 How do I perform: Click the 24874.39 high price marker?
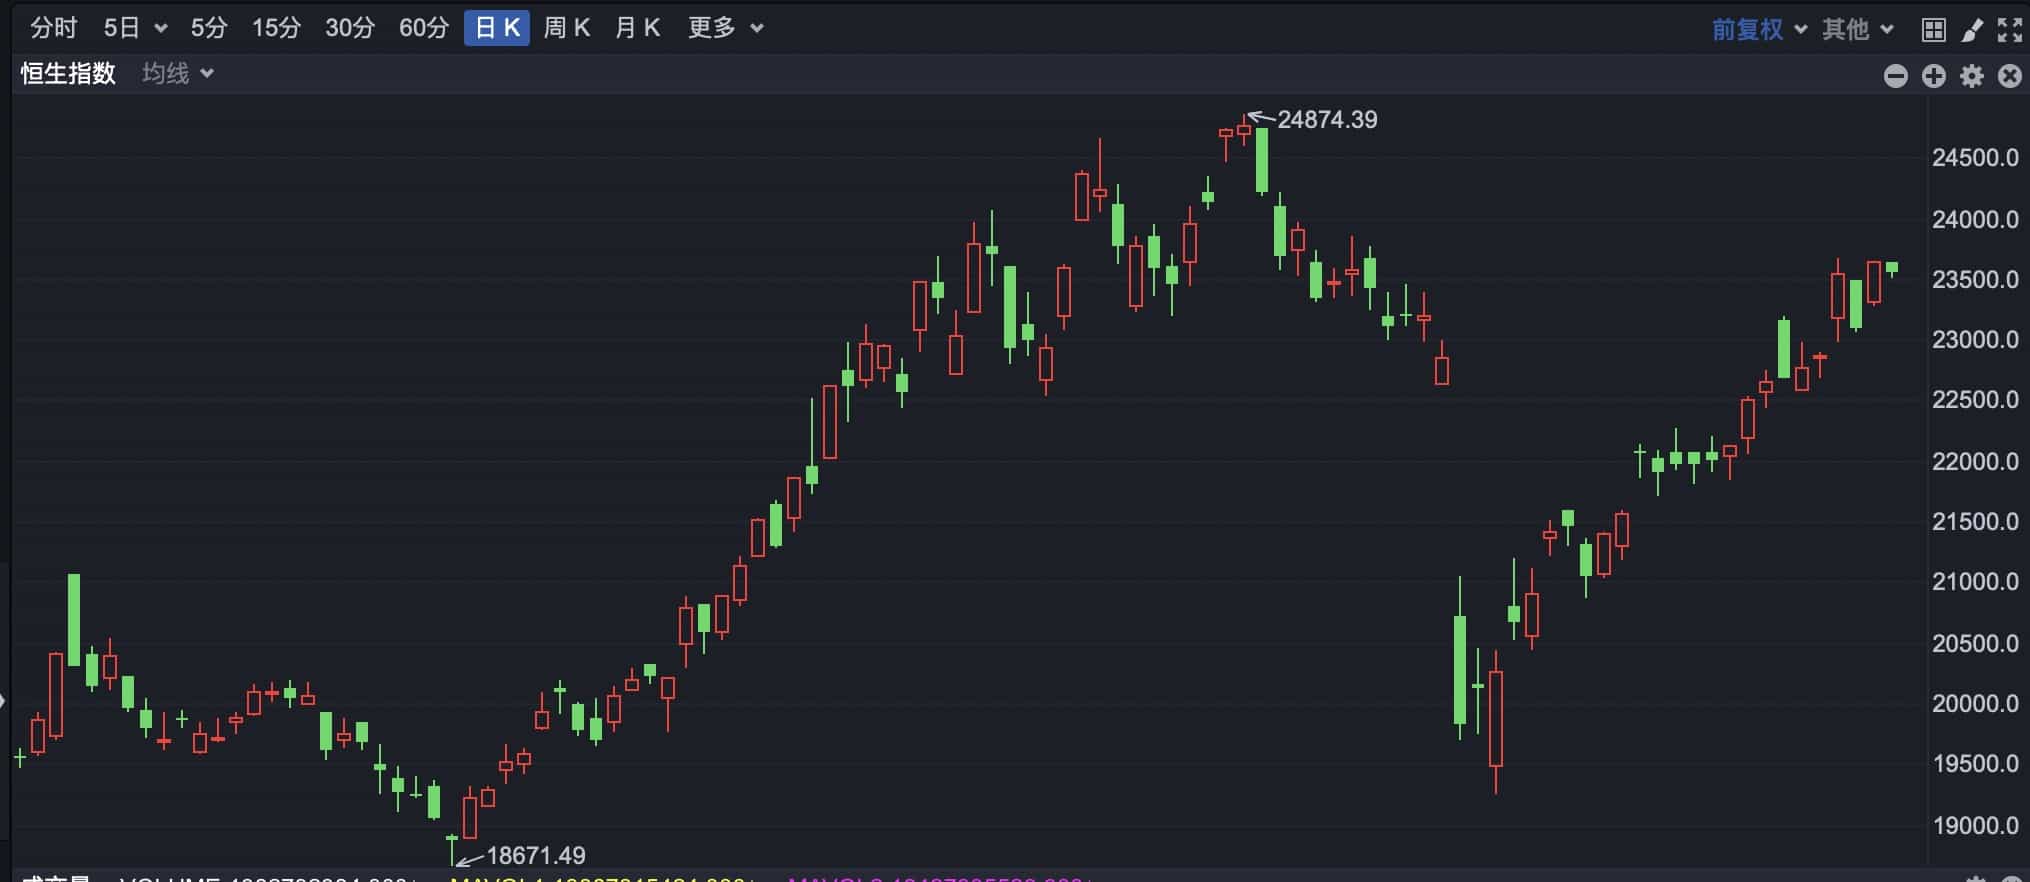click(x=1326, y=120)
